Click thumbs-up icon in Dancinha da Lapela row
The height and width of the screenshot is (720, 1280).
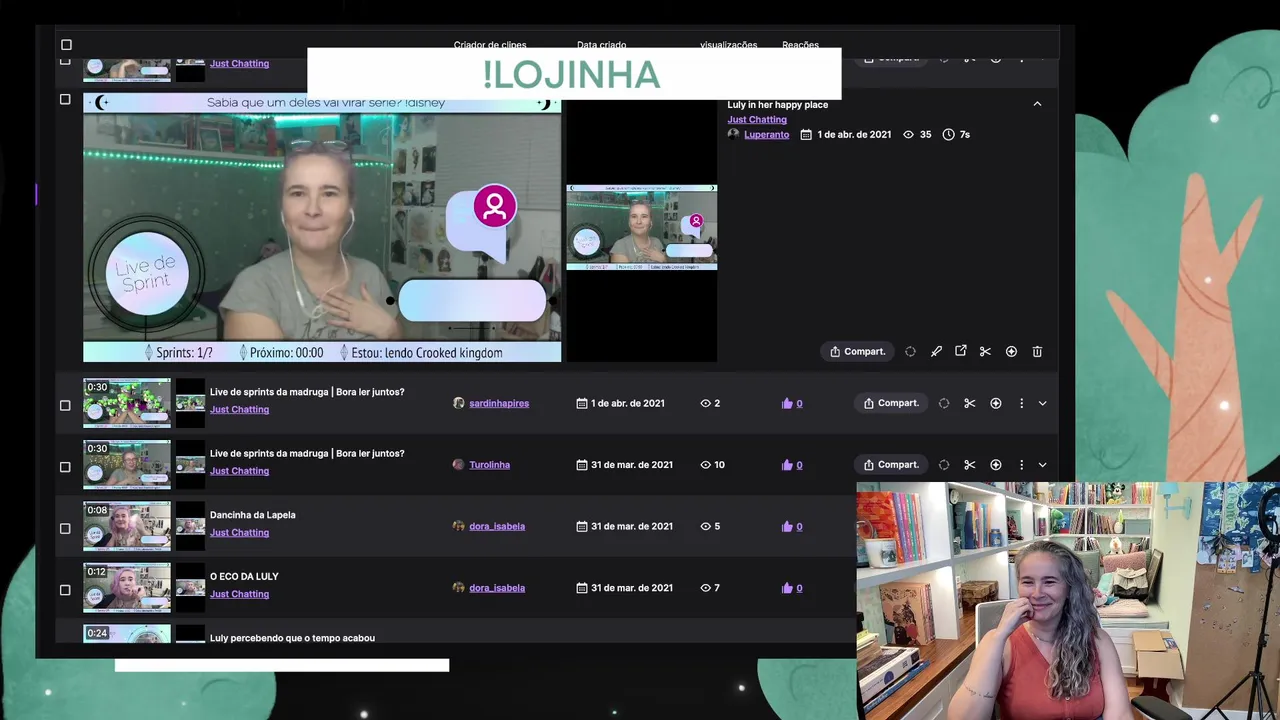787,526
